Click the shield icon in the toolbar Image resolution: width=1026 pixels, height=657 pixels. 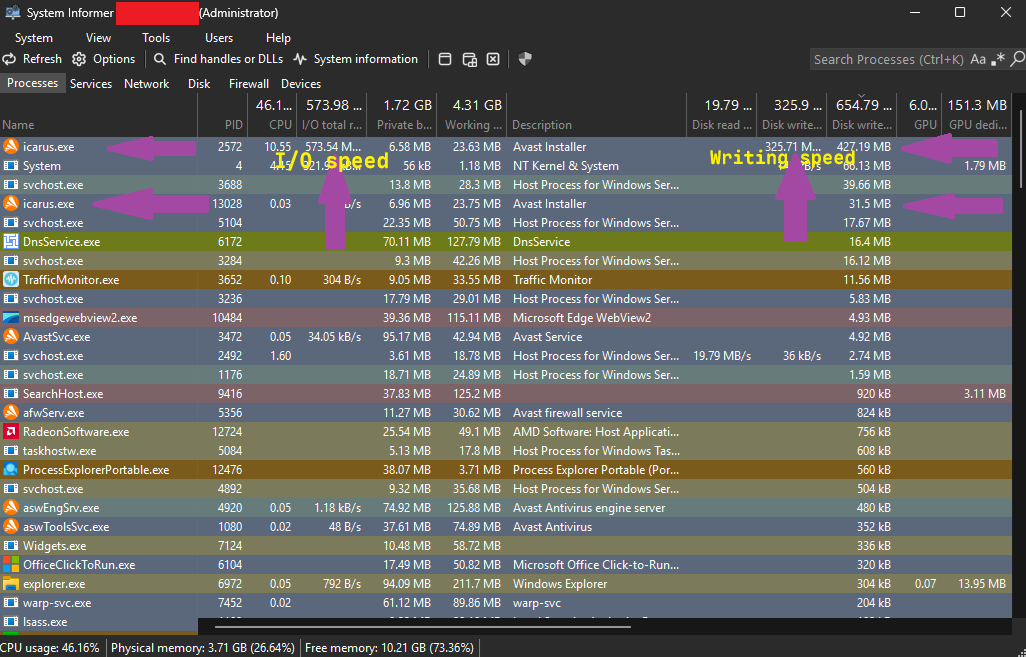click(x=525, y=60)
